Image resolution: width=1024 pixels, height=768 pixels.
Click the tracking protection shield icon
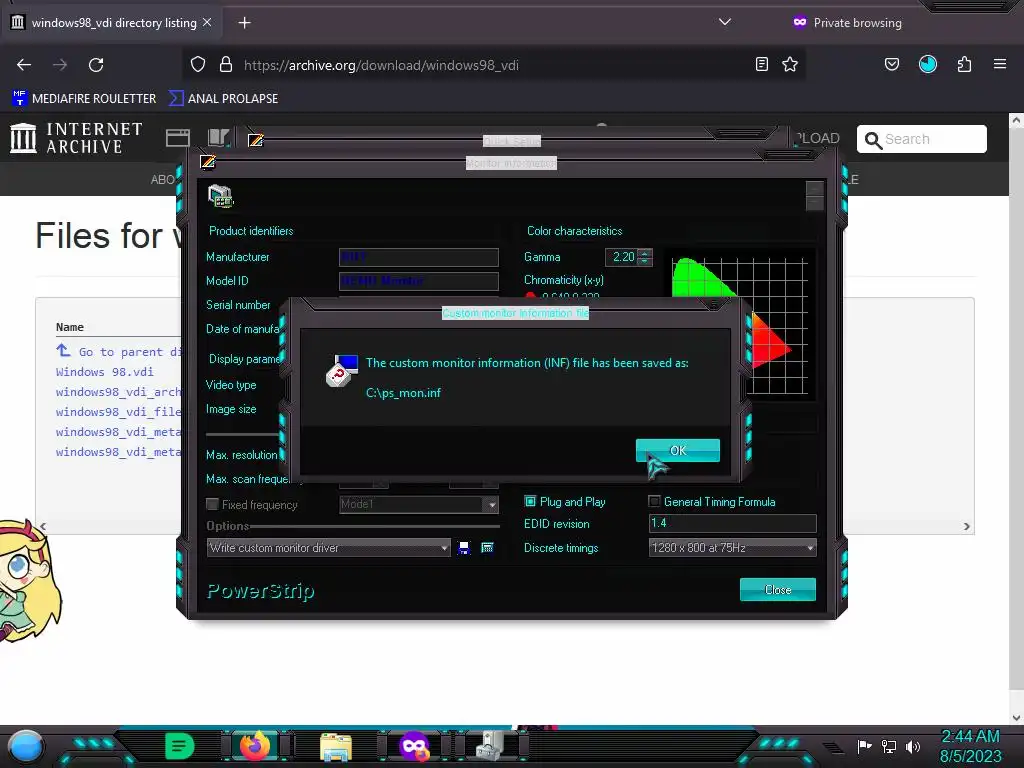coord(198,65)
